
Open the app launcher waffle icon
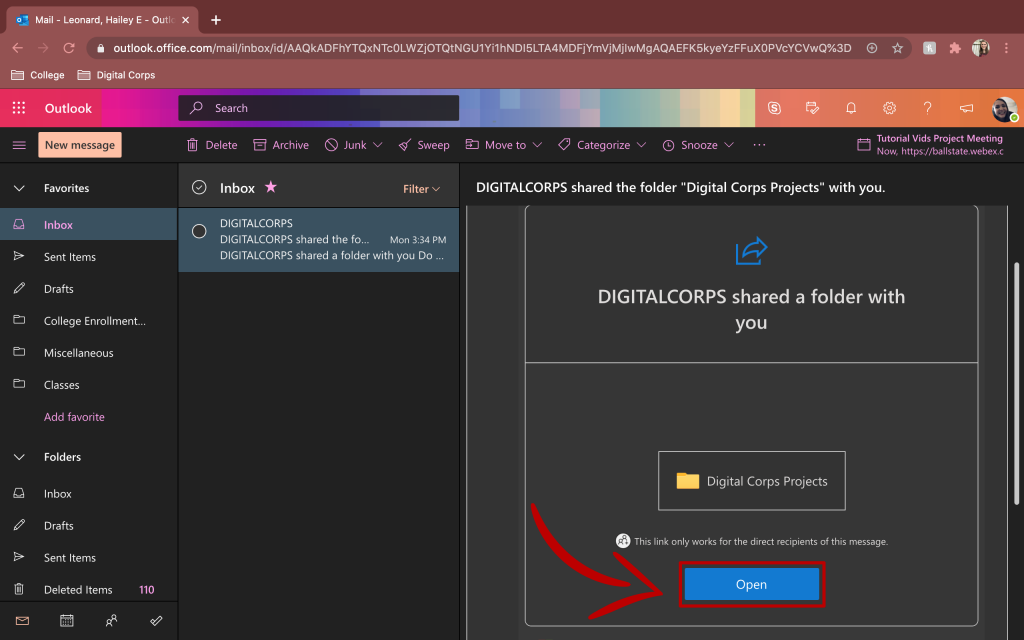point(19,108)
